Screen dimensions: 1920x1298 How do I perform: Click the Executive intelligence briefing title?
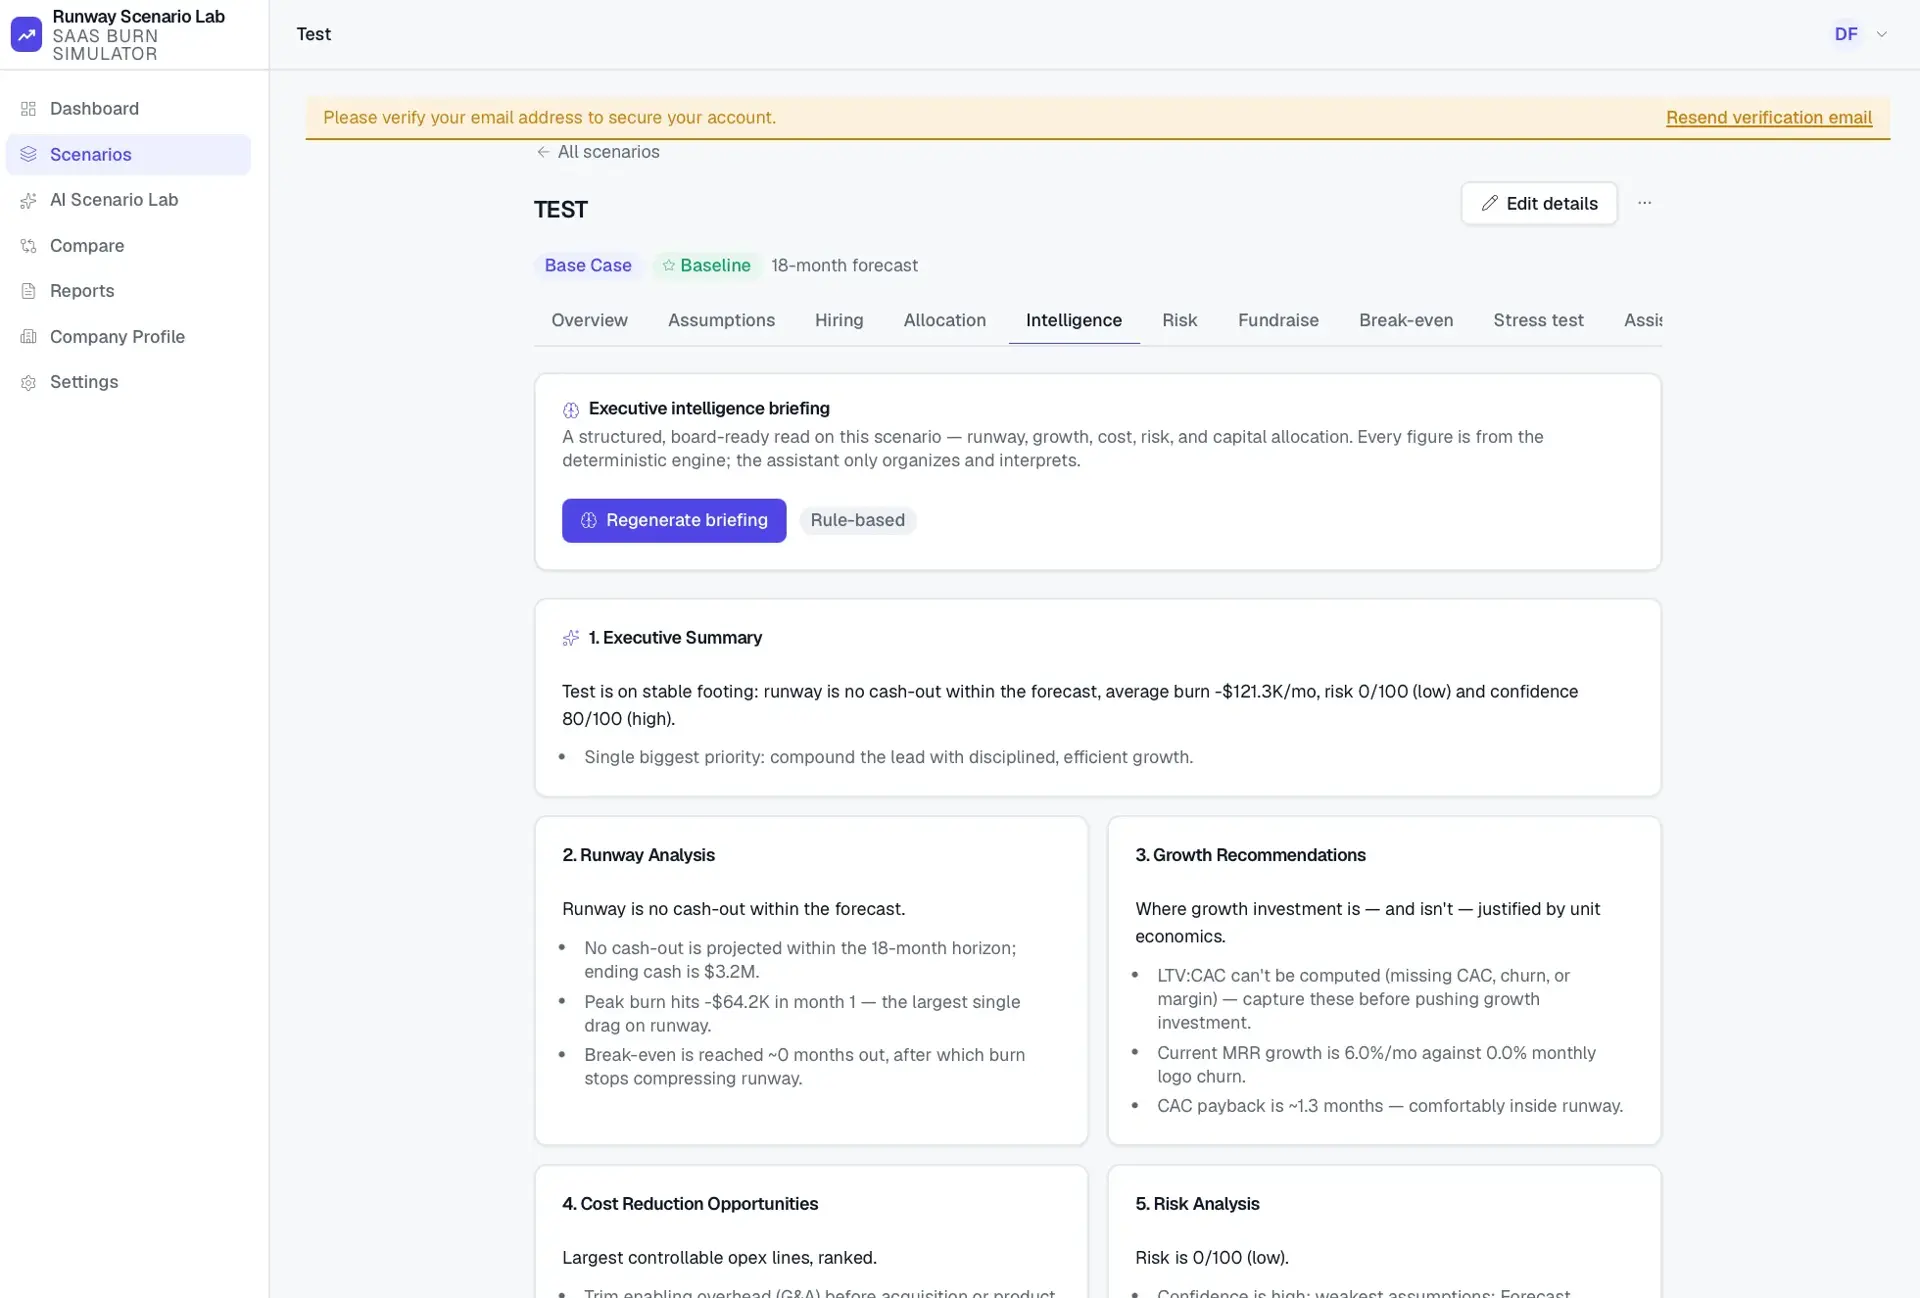(709, 408)
